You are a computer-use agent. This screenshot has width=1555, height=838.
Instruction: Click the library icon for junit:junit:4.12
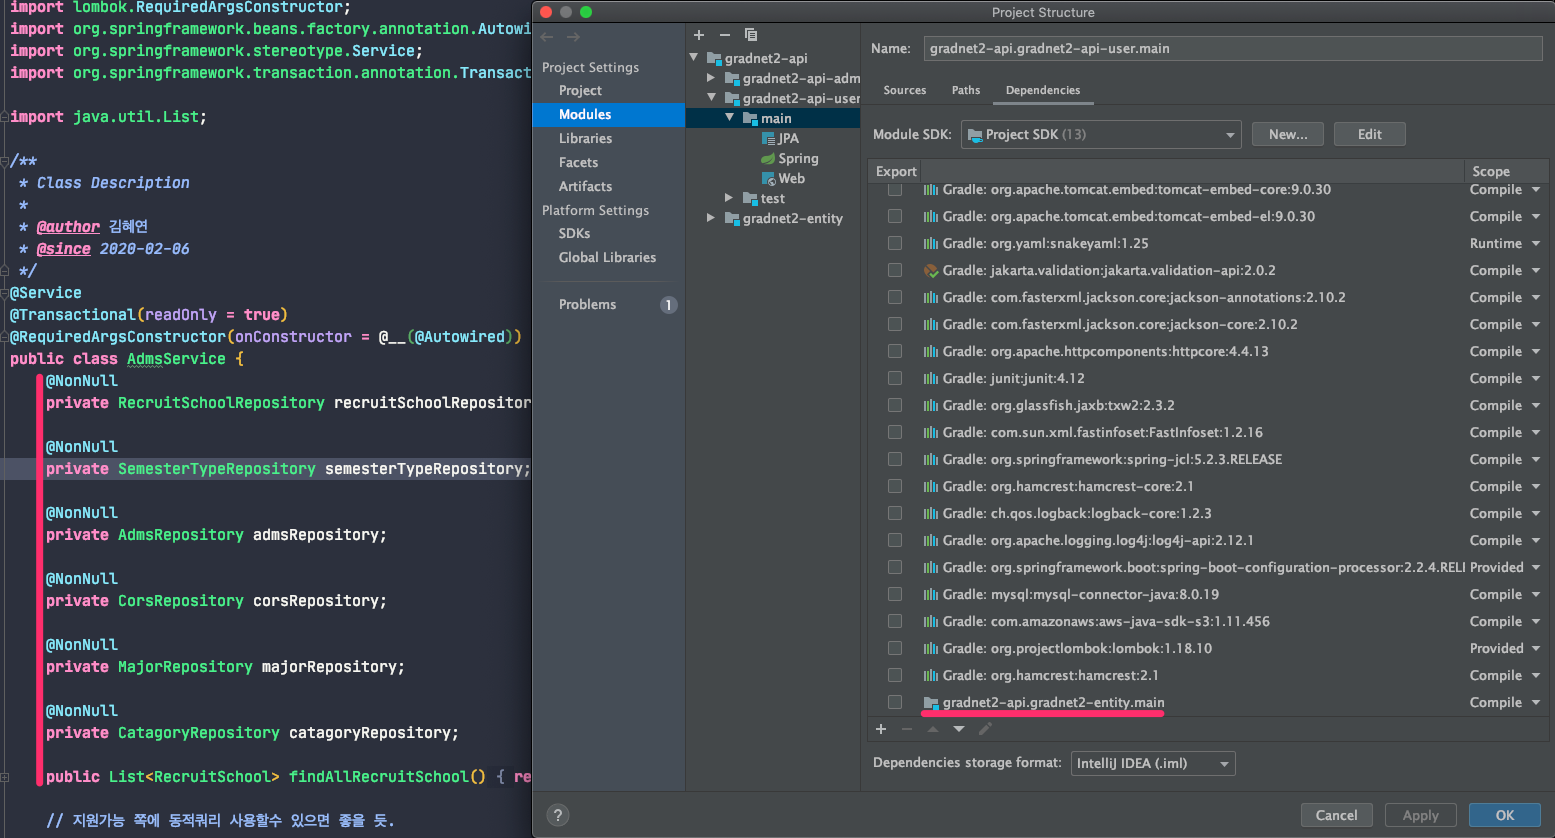click(x=931, y=378)
